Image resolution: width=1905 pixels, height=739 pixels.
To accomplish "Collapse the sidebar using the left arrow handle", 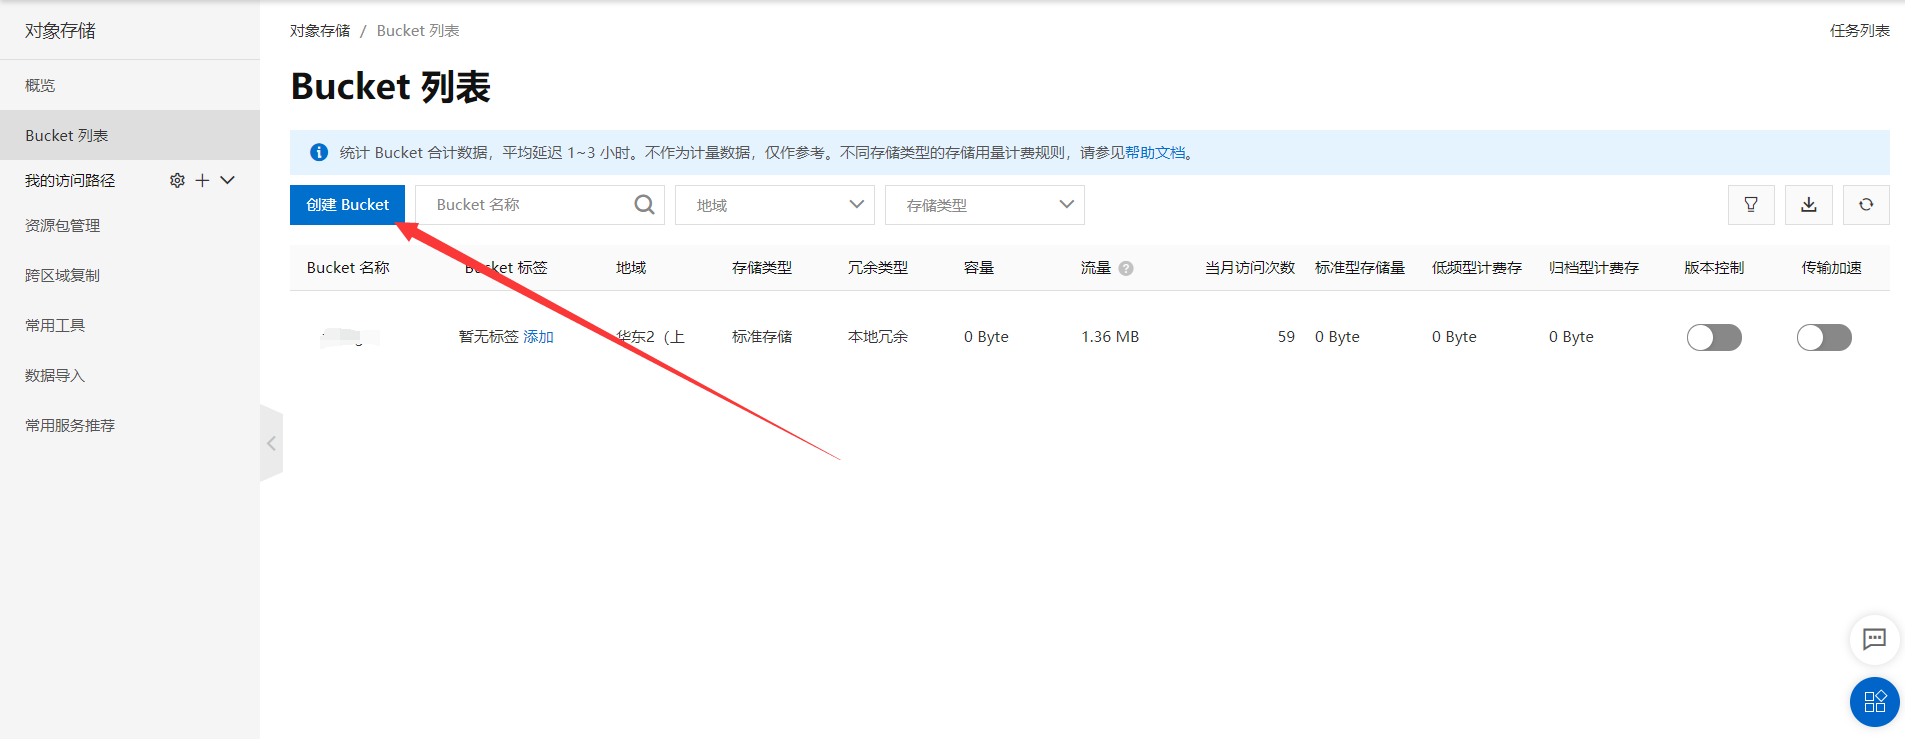I will pos(271,443).
